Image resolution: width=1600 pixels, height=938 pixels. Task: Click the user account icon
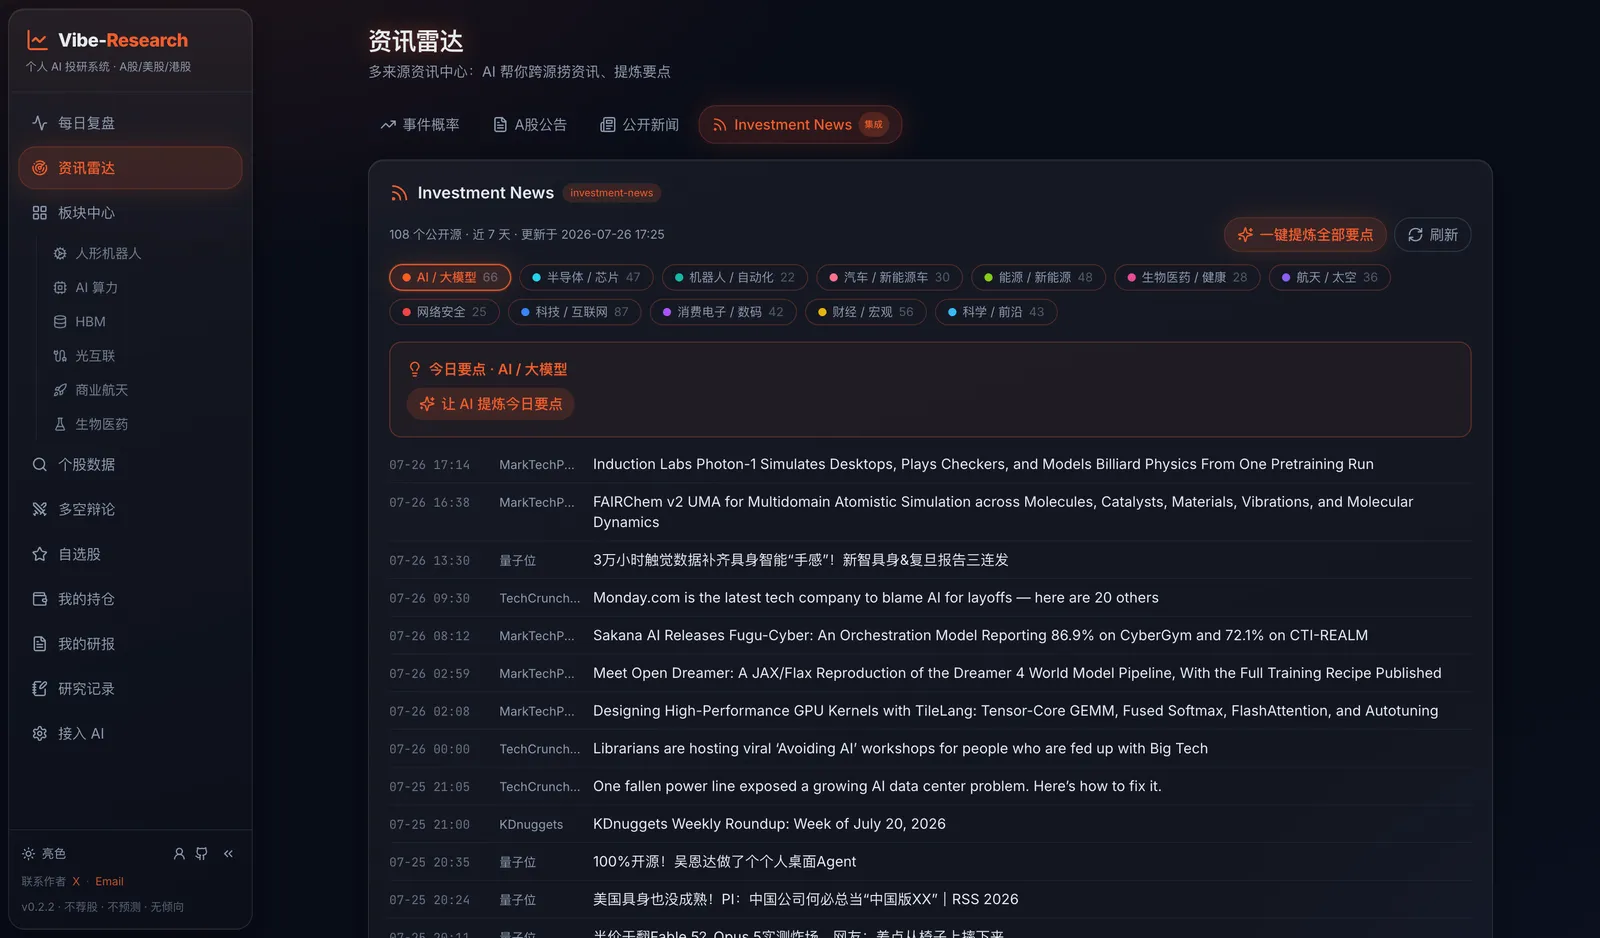[179, 854]
